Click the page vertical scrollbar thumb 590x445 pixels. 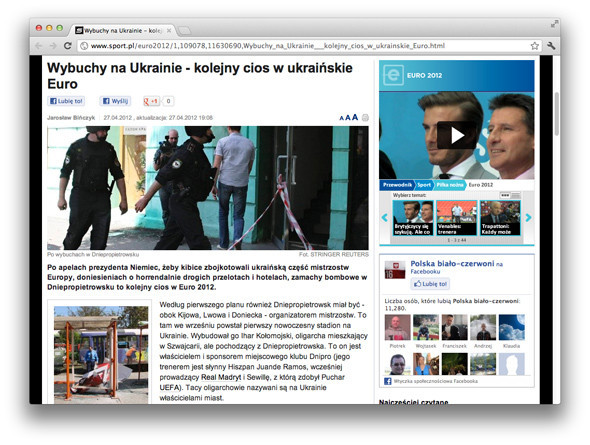tap(557, 114)
